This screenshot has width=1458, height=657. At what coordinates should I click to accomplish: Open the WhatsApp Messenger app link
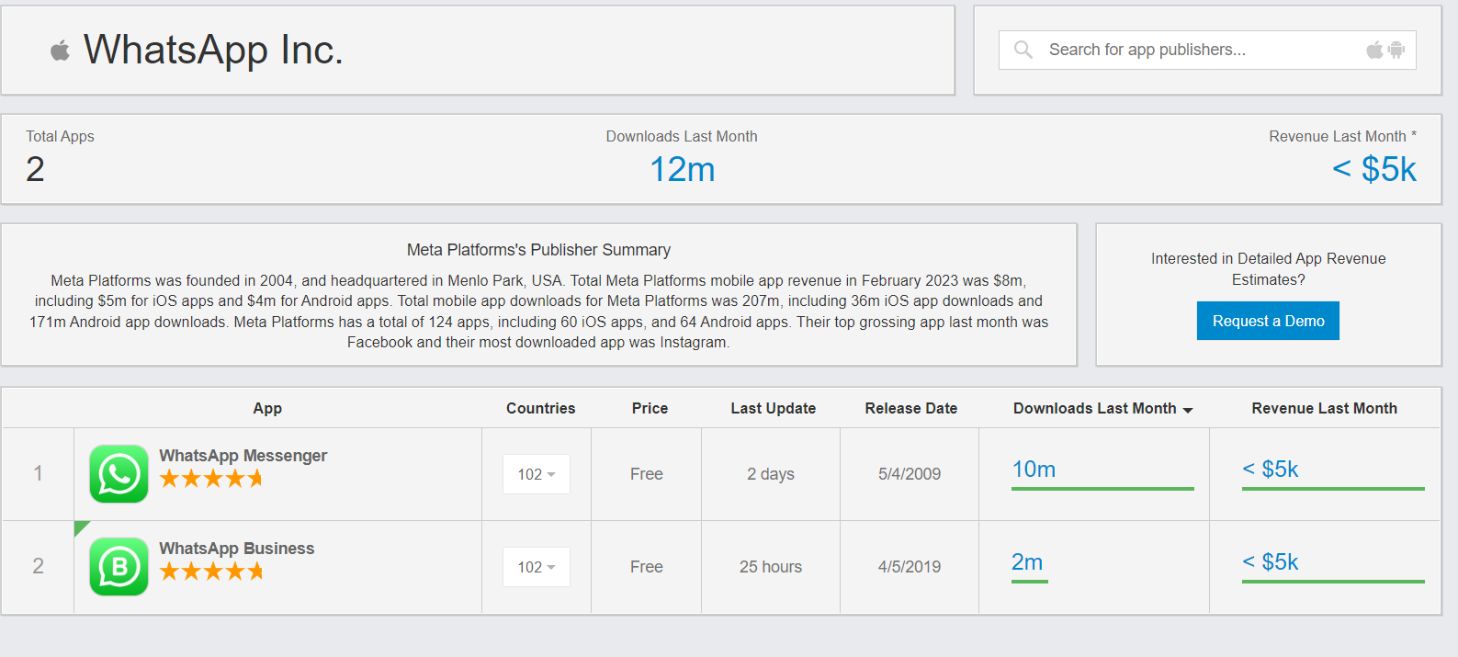[243, 456]
